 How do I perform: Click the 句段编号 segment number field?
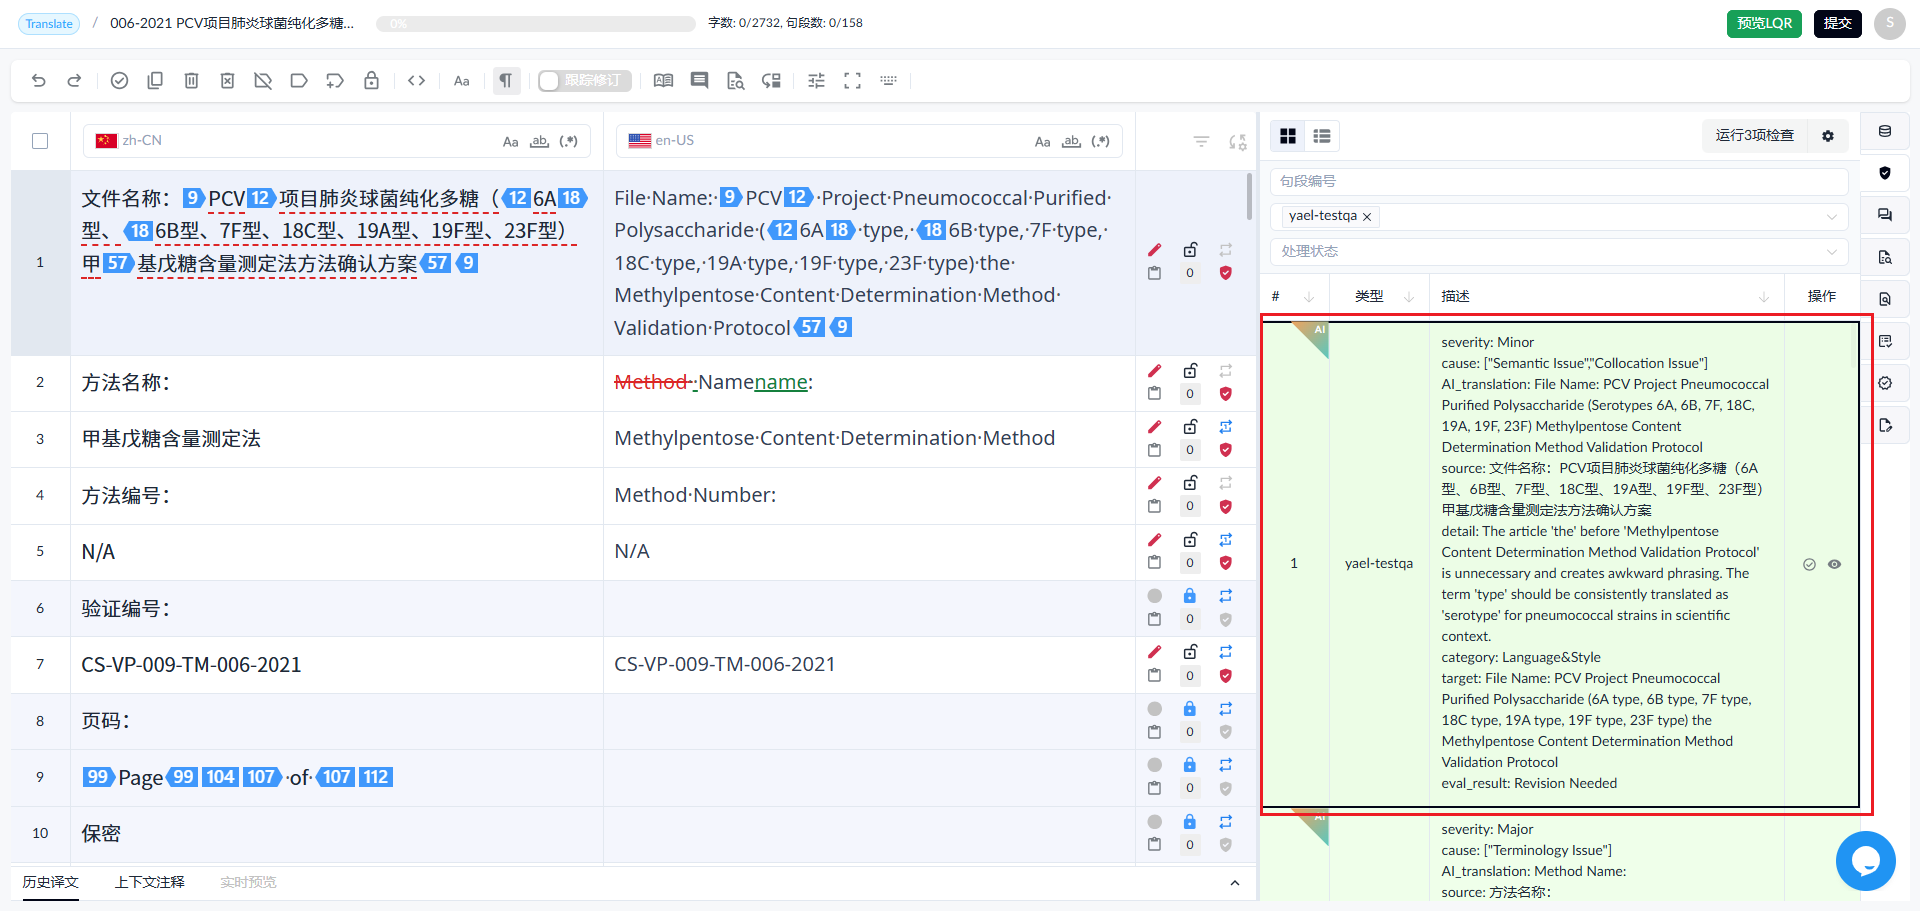coord(1559,181)
